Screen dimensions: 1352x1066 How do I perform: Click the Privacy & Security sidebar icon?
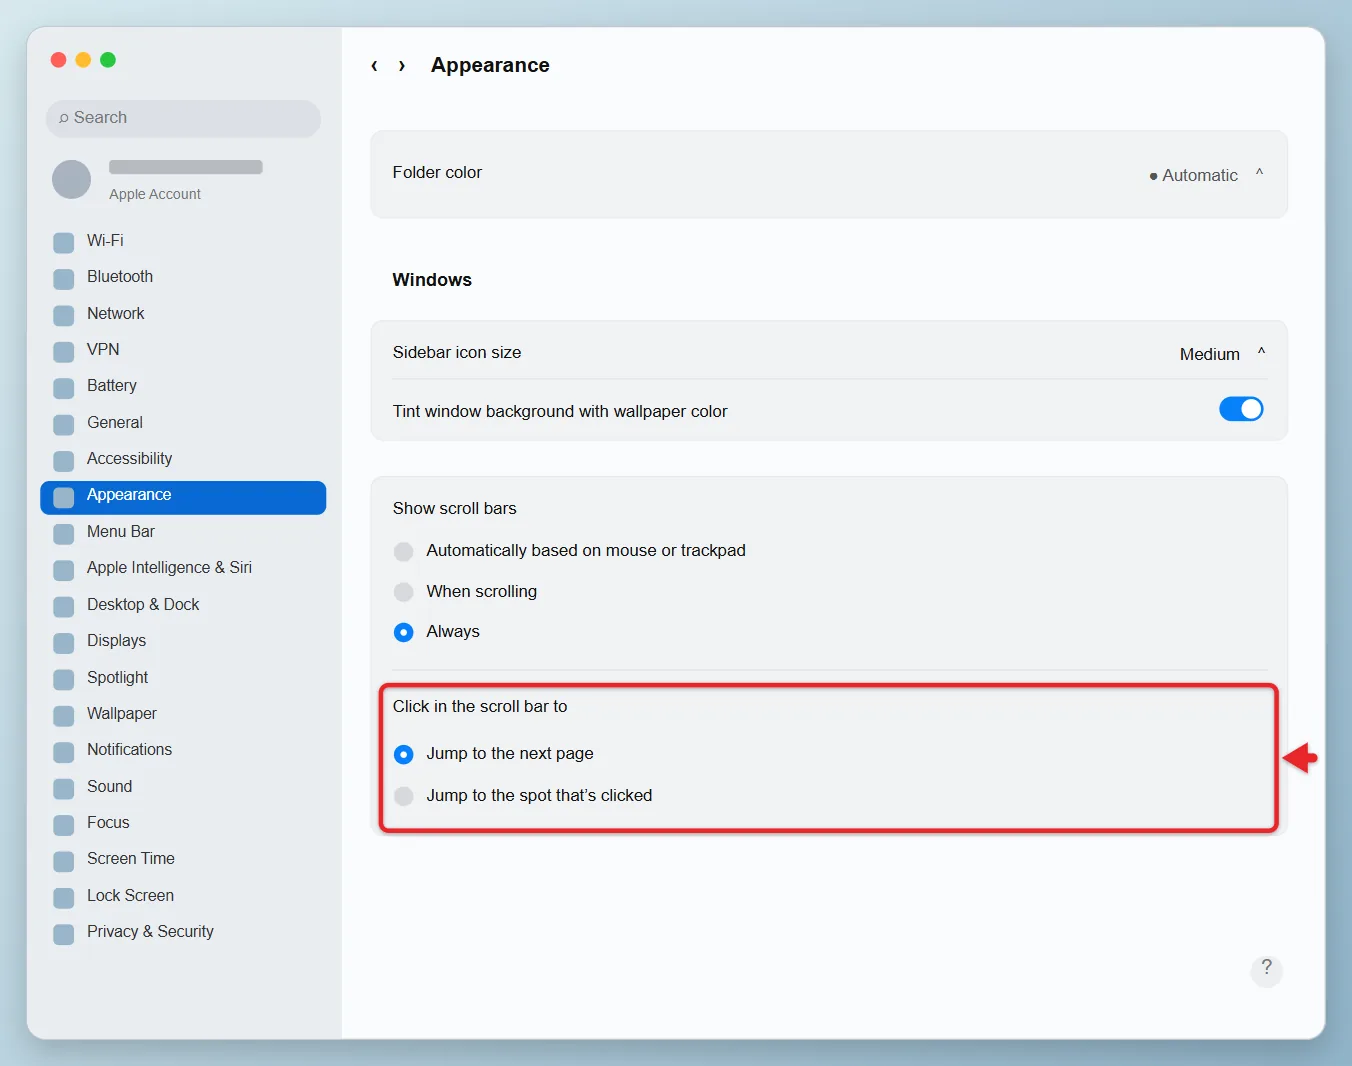[x=64, y=933]
